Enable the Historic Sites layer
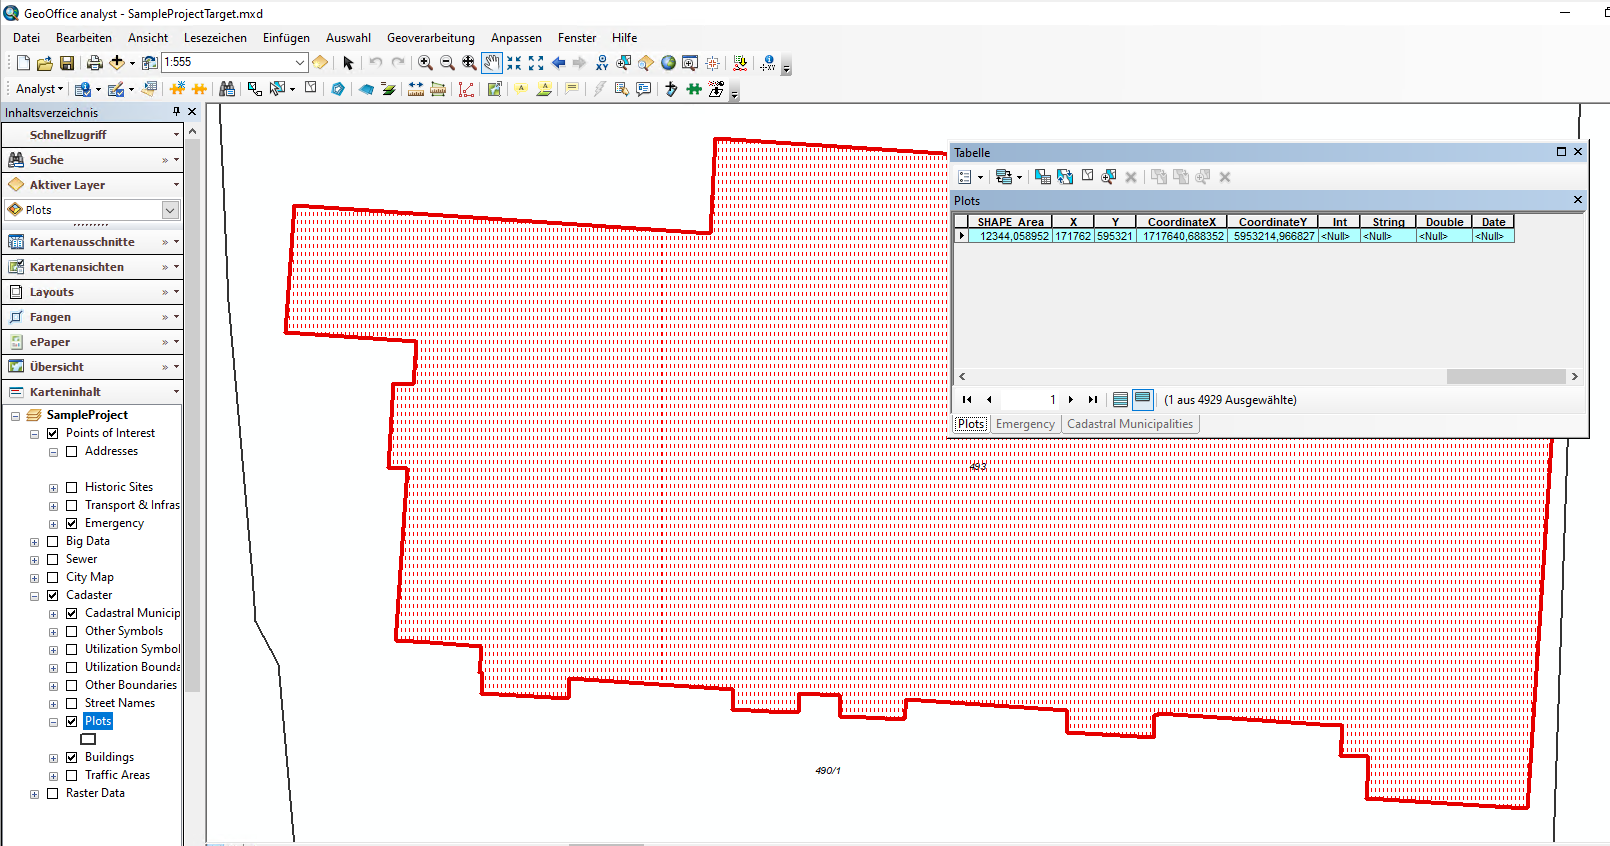The width and height of the screenshot is (1610, 846). 72,488
